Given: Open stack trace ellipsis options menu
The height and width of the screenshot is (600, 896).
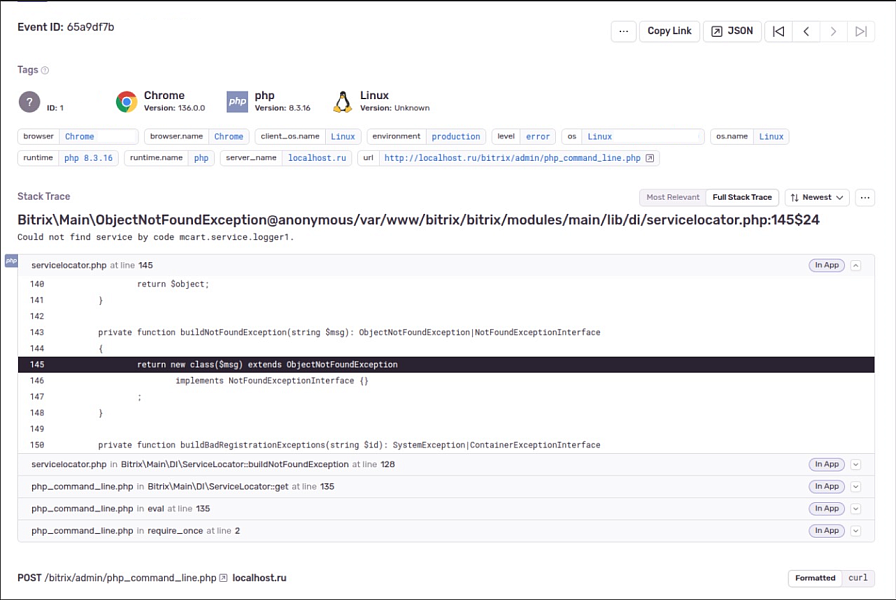Looking at the screenshot, I should tap(865, 197).
